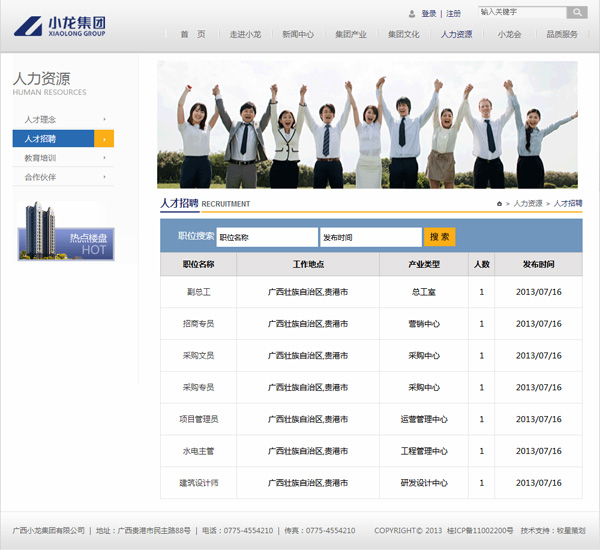Open 新闻中心 navigation item
This screenshot has width=600, height=550.
[x=298, y=34]
